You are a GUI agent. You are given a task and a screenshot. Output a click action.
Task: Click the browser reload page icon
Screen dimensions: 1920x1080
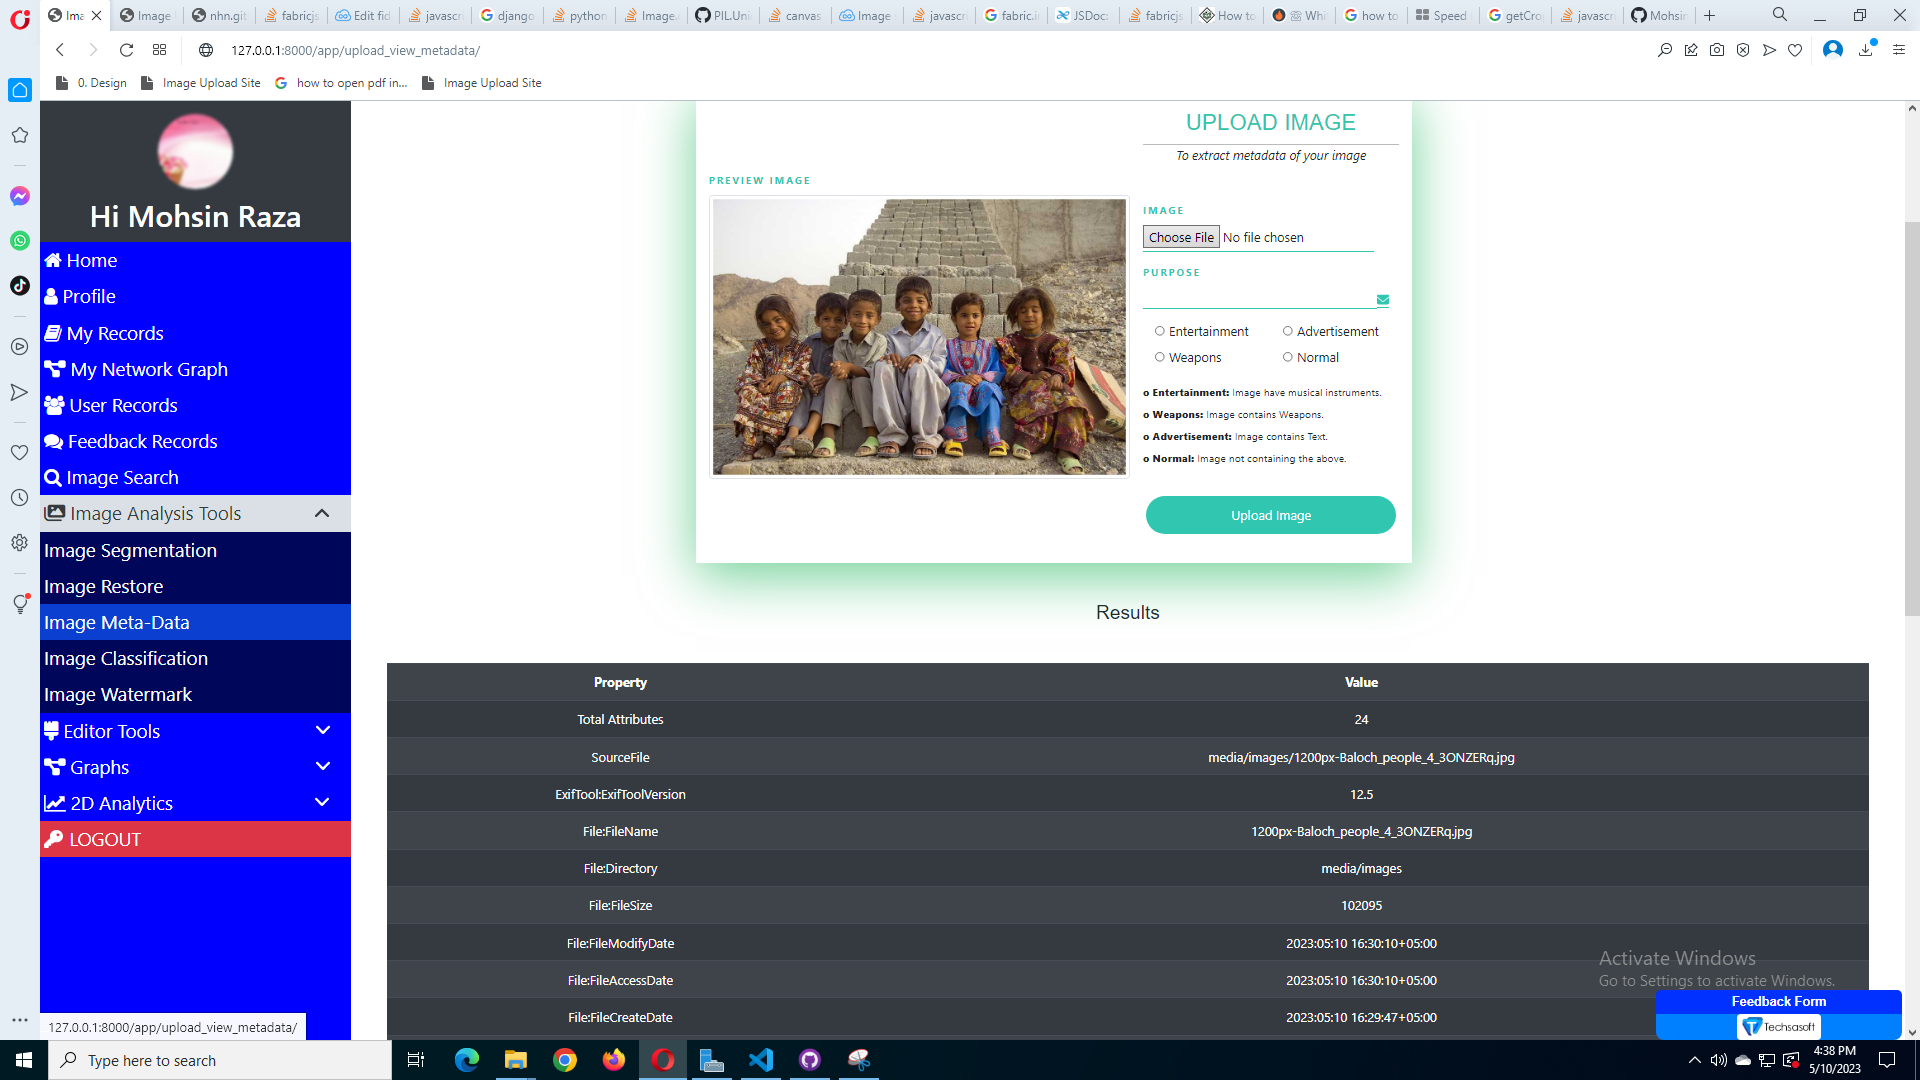tap(126, 50)
